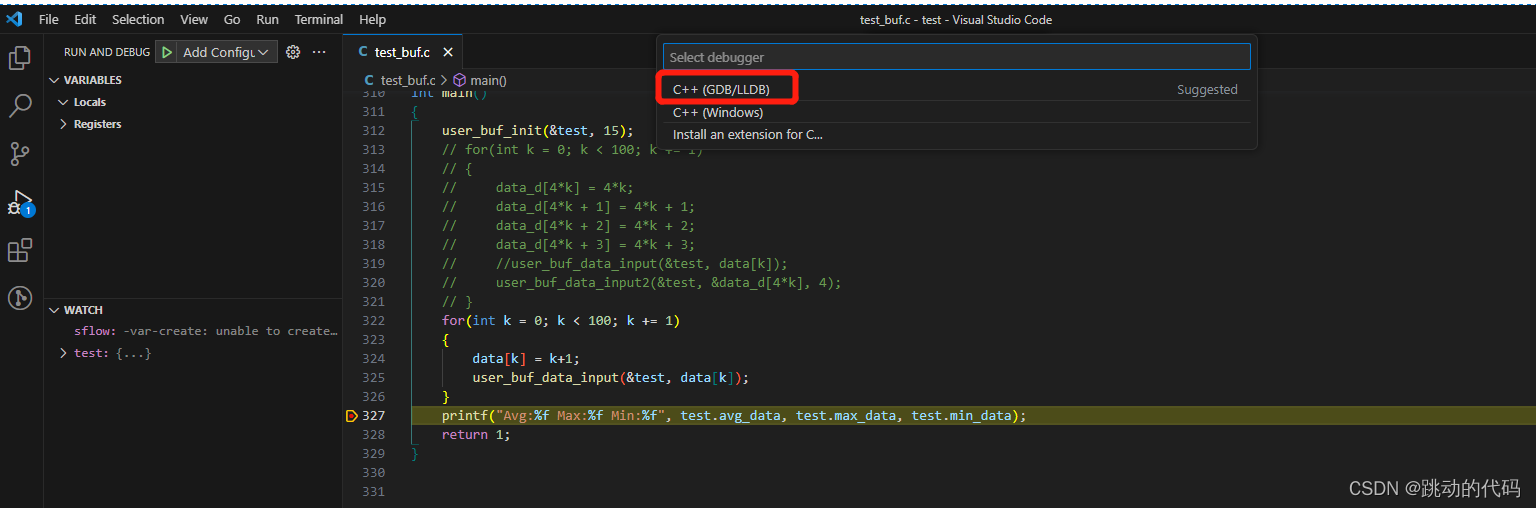This screenshot has width=1536, height=508.
Task: Click the user_buf_data_input call on line 325
Action: coord(611,378)
